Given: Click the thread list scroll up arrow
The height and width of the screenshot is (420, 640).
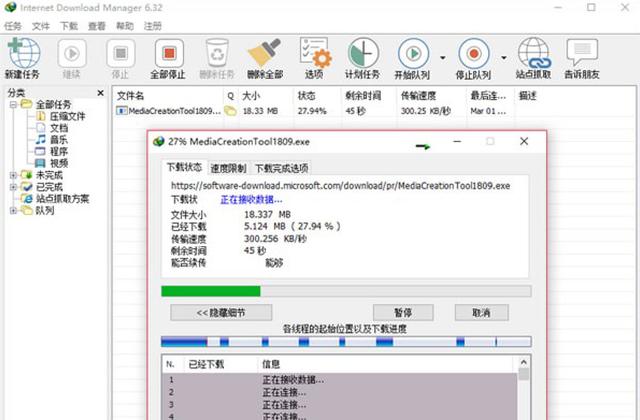Looking at the screenshot, I should pyautogui.click(x=524, y=362).
